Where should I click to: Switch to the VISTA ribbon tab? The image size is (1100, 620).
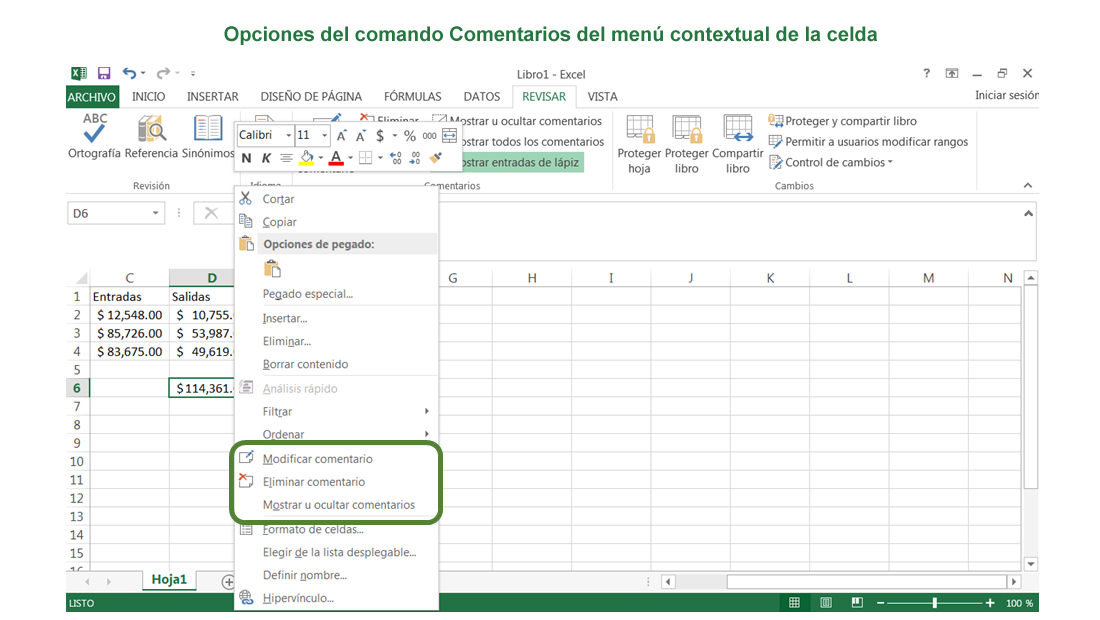point(603,97)
